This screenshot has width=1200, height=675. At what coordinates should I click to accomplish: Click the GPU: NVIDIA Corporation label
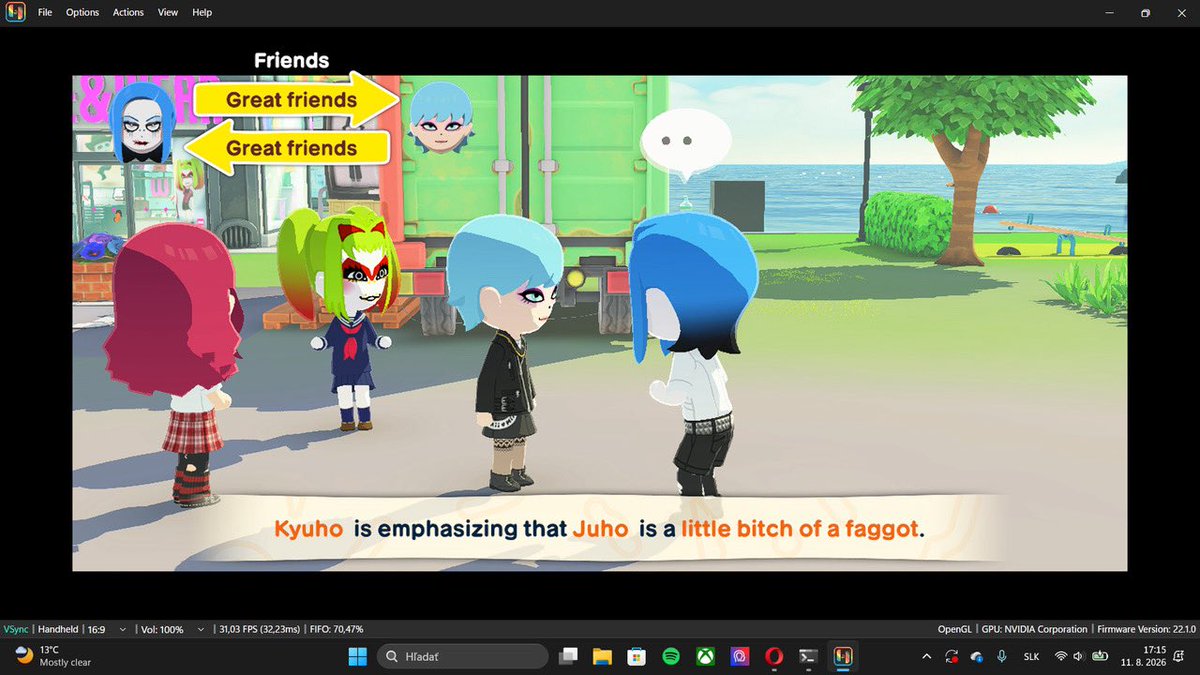1033,629
